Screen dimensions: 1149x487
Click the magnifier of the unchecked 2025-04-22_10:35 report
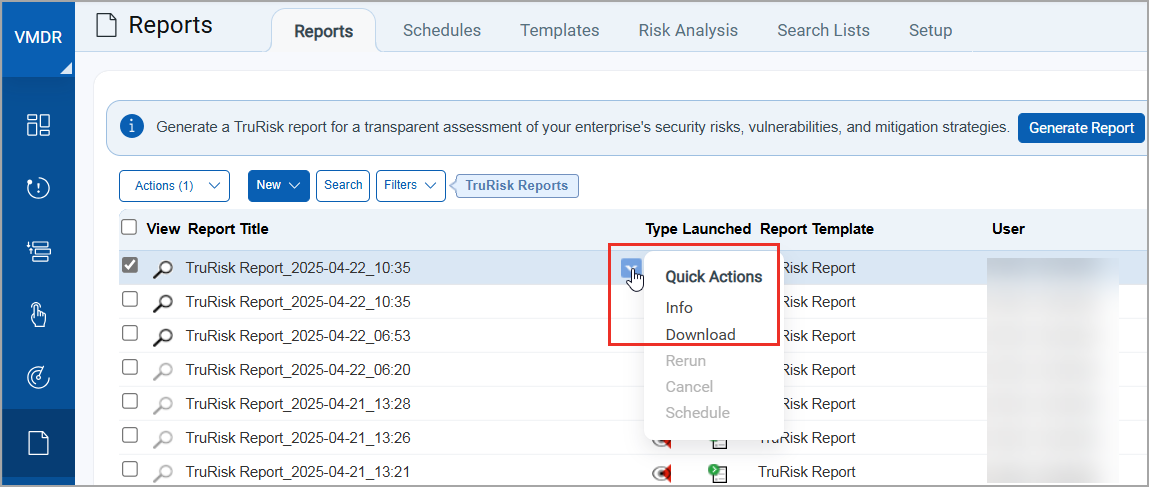click(163, 302)
